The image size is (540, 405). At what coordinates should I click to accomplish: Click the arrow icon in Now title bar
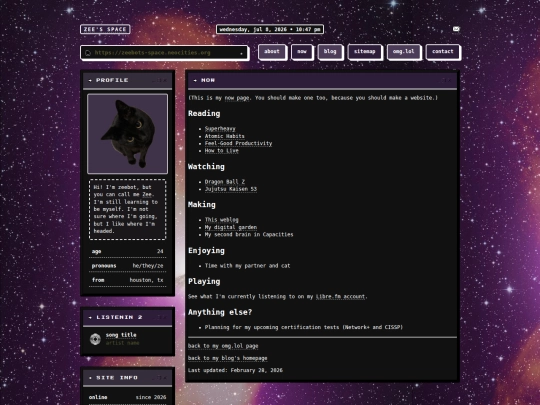click(195, 80)
